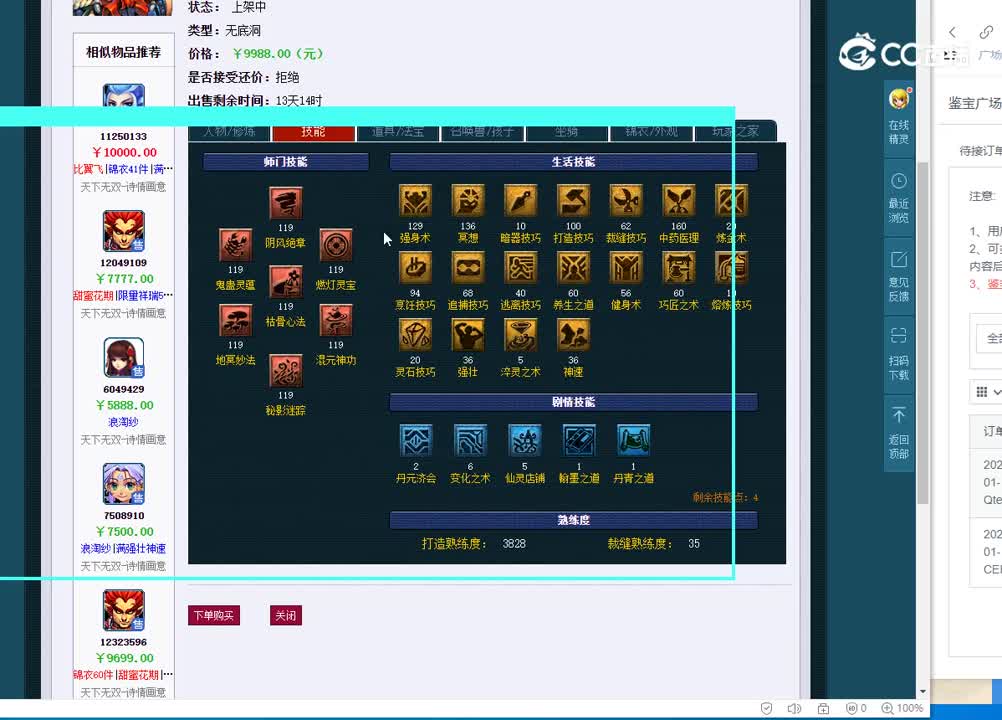This screenshot has width=1002, height=720.
Task: Select the 淬灵之术 skill icon
Action: 520,335
